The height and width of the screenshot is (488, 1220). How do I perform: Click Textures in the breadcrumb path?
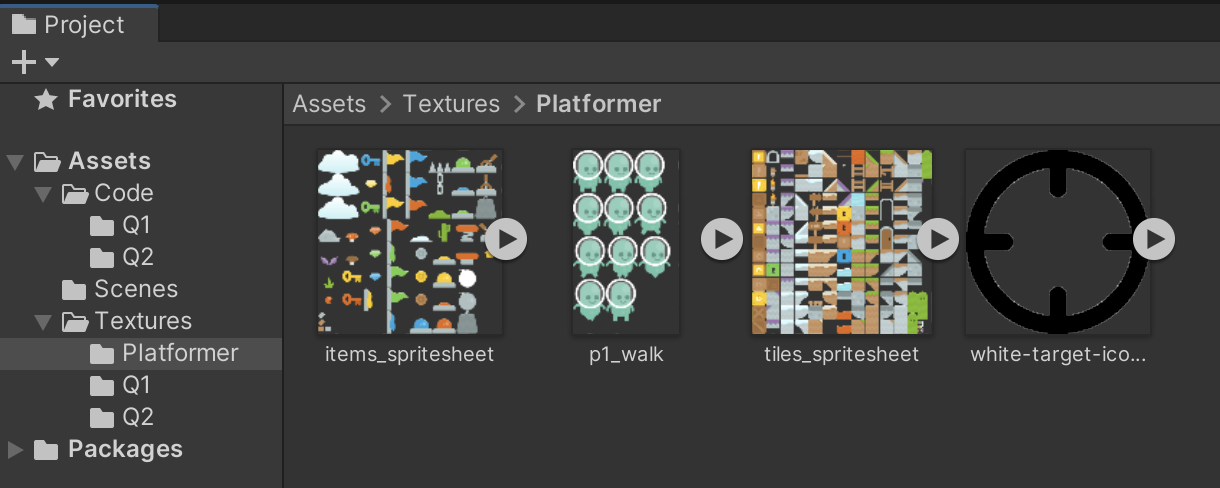451,104
